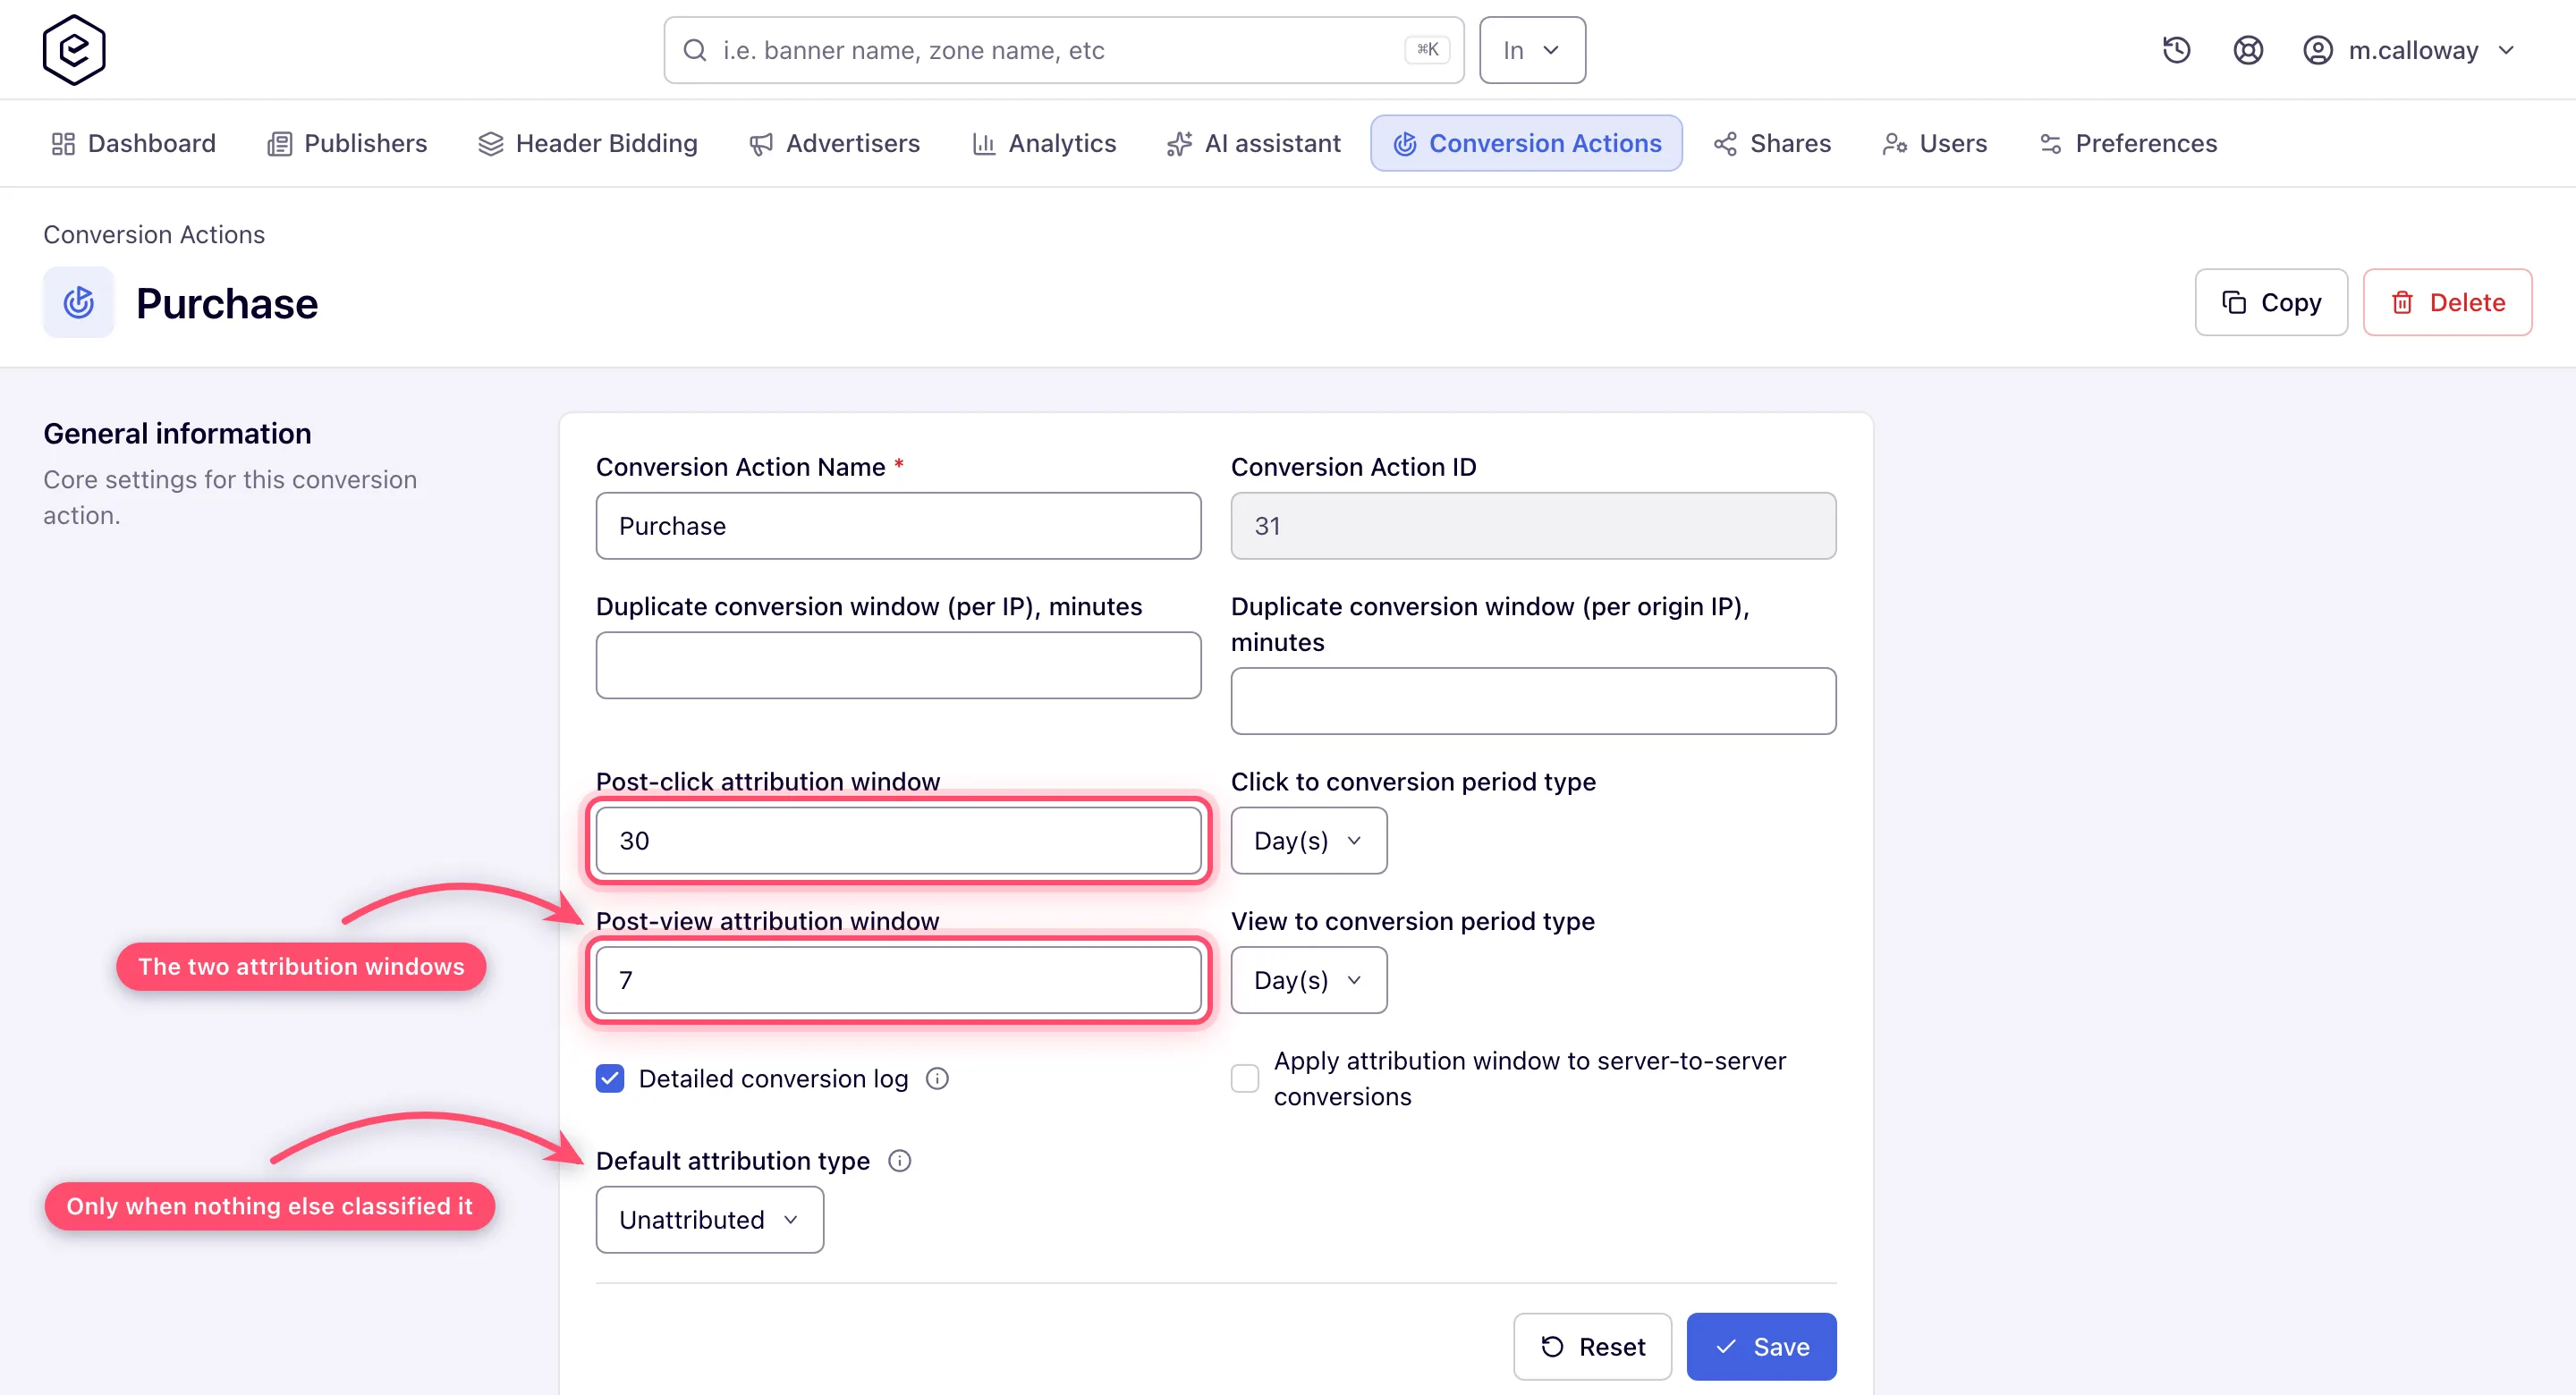
Task: Click the search magnifier icon
Action: tap(695, 50)
